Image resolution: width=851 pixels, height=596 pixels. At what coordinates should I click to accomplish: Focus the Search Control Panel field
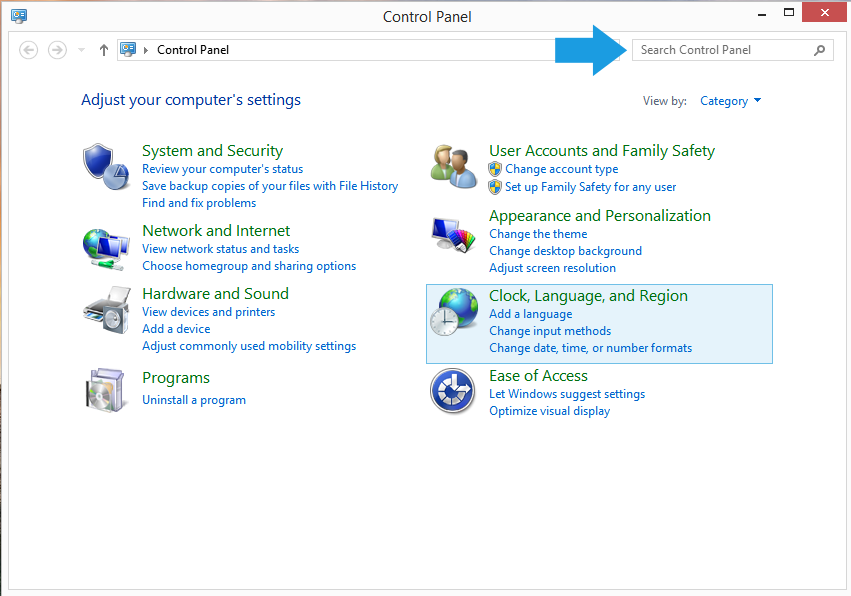[x=733, y=50]
